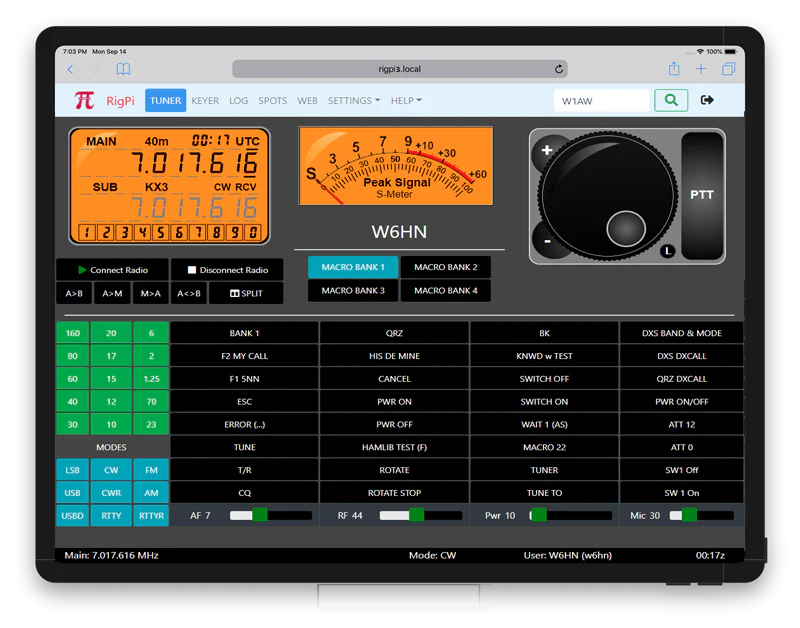The height and width of the screenshot is (628, 800).
Task: Click the W1AW callsign input field
Action: click(x=602, y=101)
